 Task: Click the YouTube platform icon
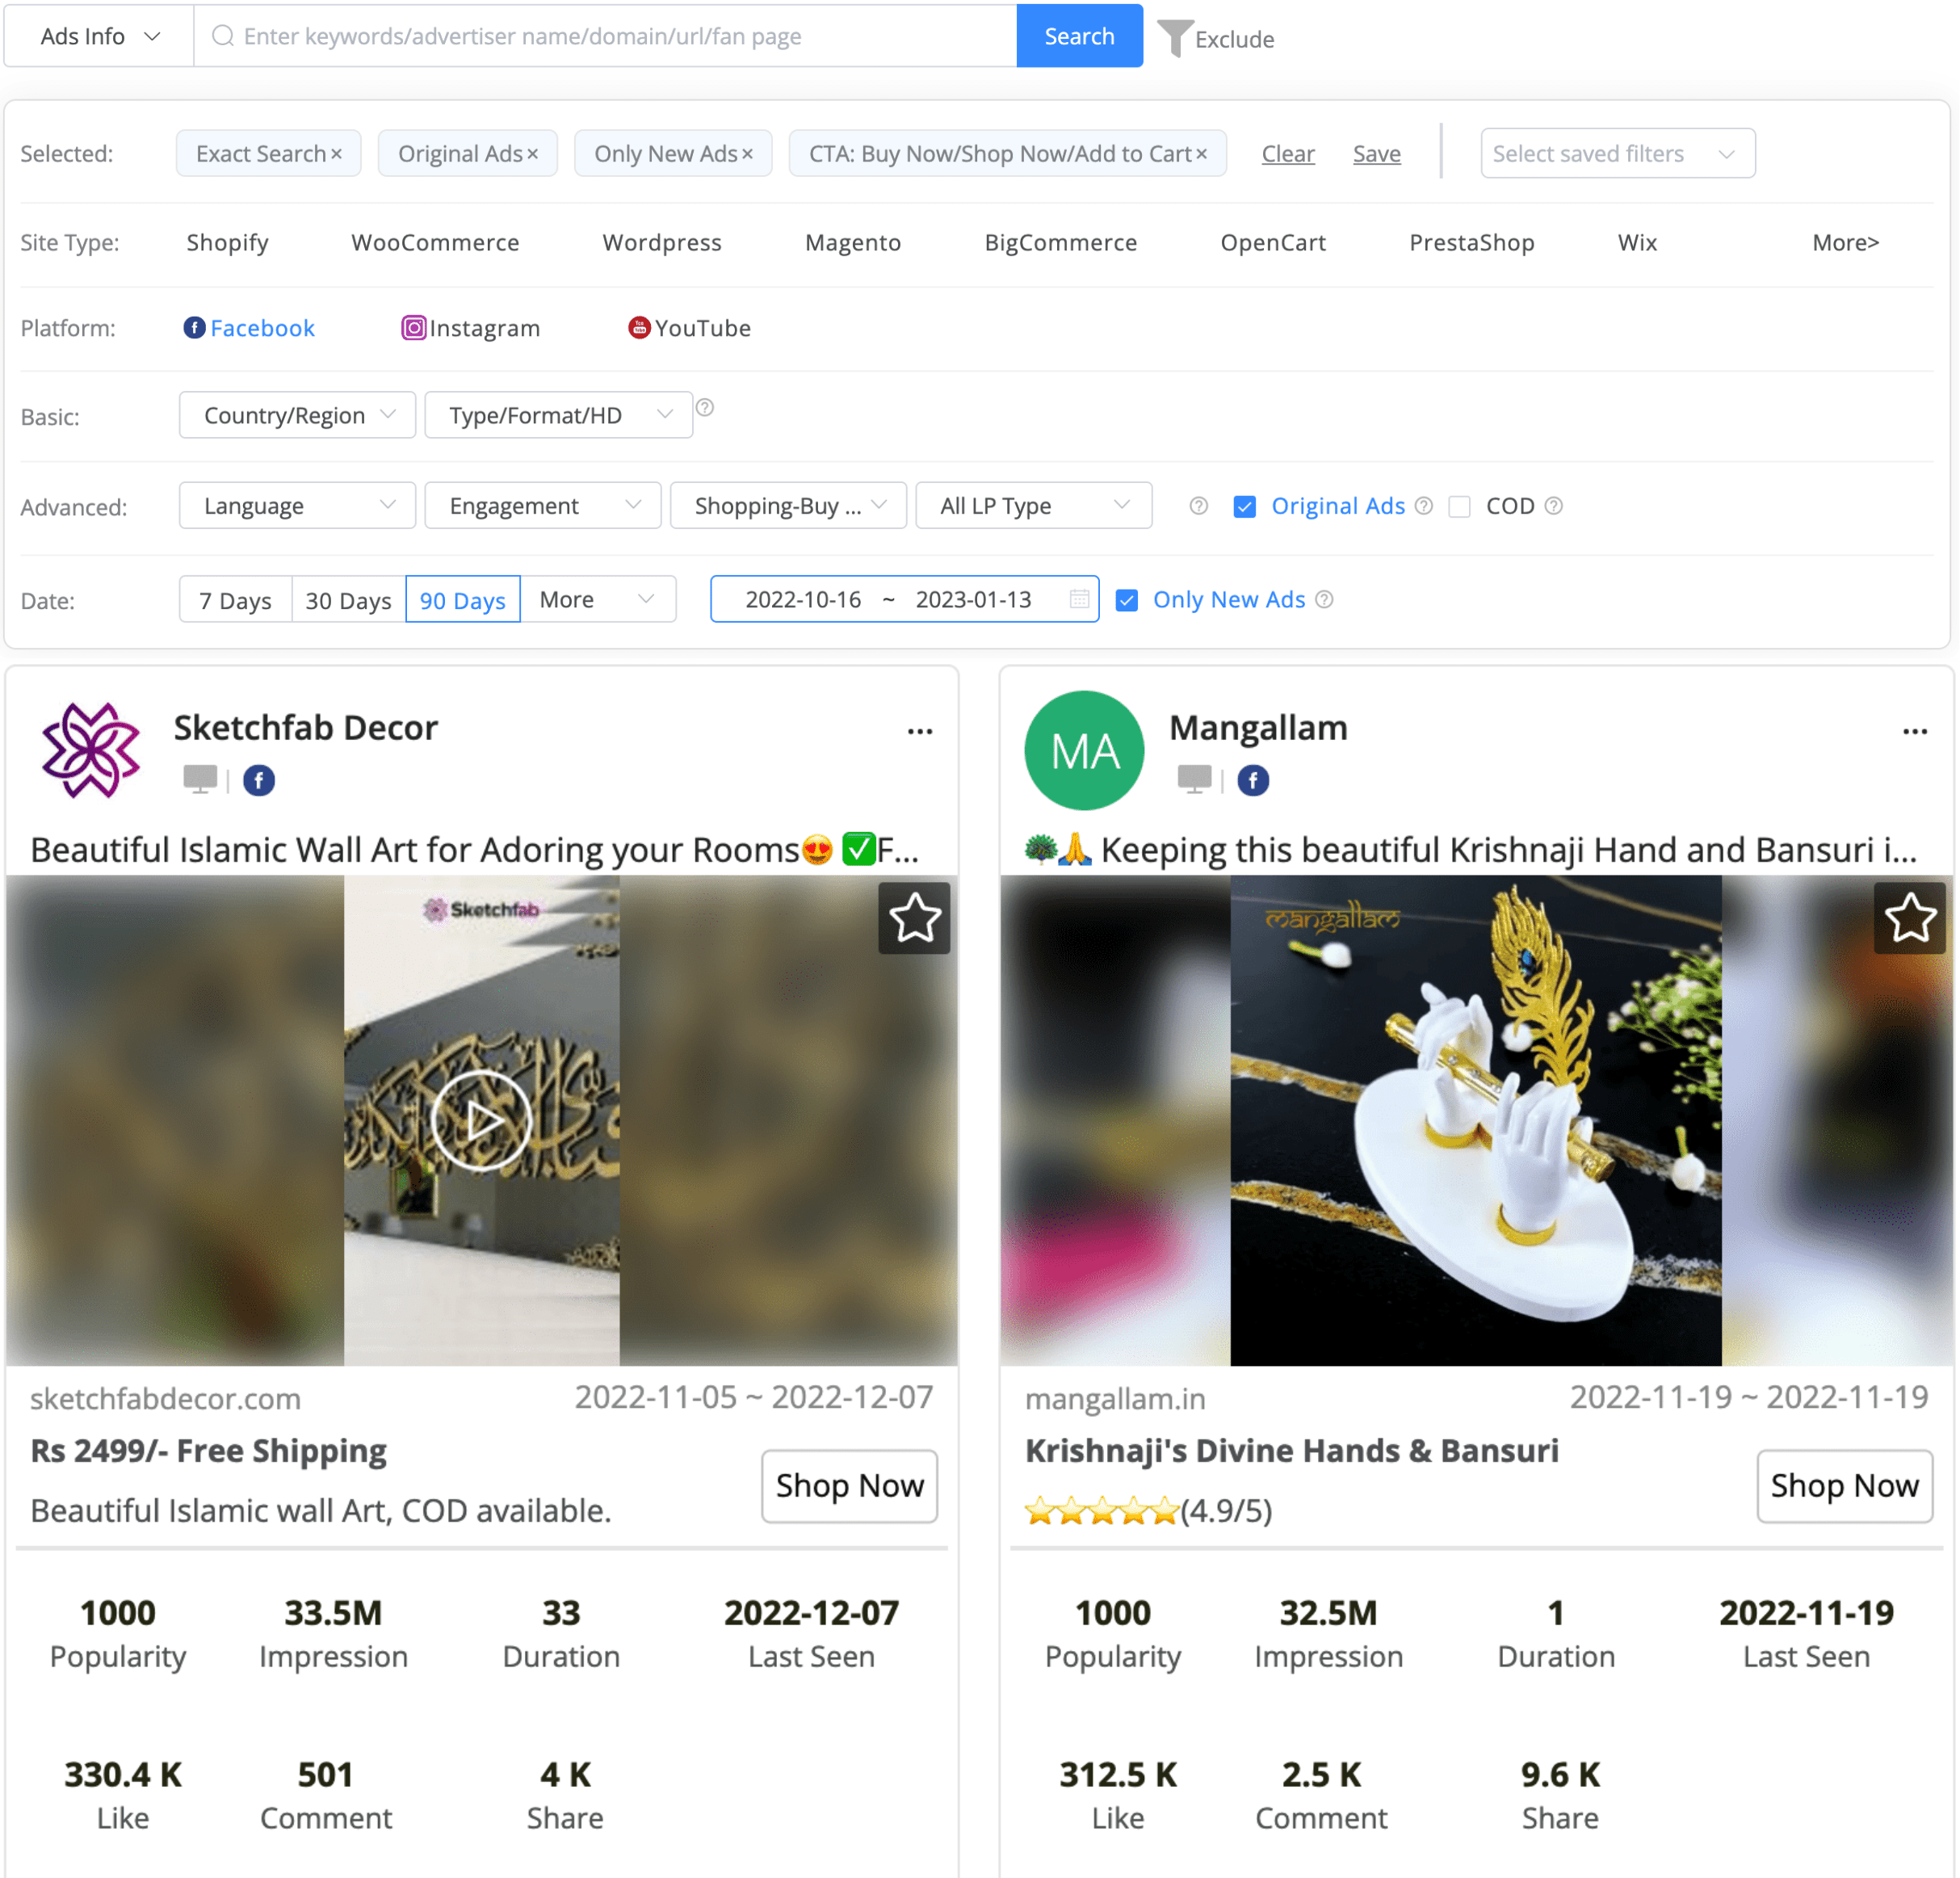639,328
